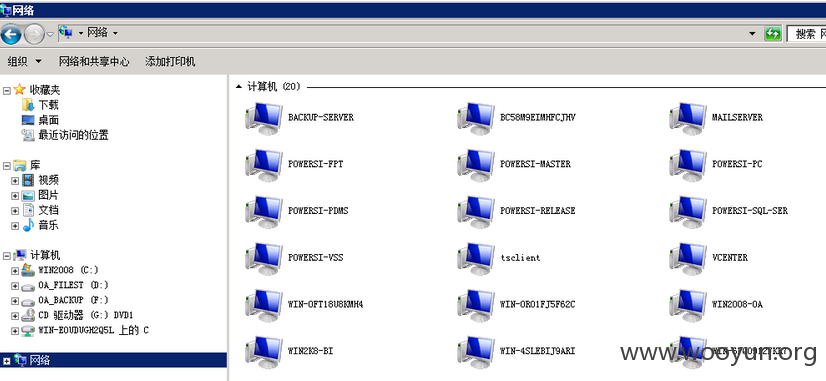Image resolution: width=826 pixels, height=381 pixels.
Task: Open dropdown arrow after 网络 breadcrumb
Action: [115, 33]
